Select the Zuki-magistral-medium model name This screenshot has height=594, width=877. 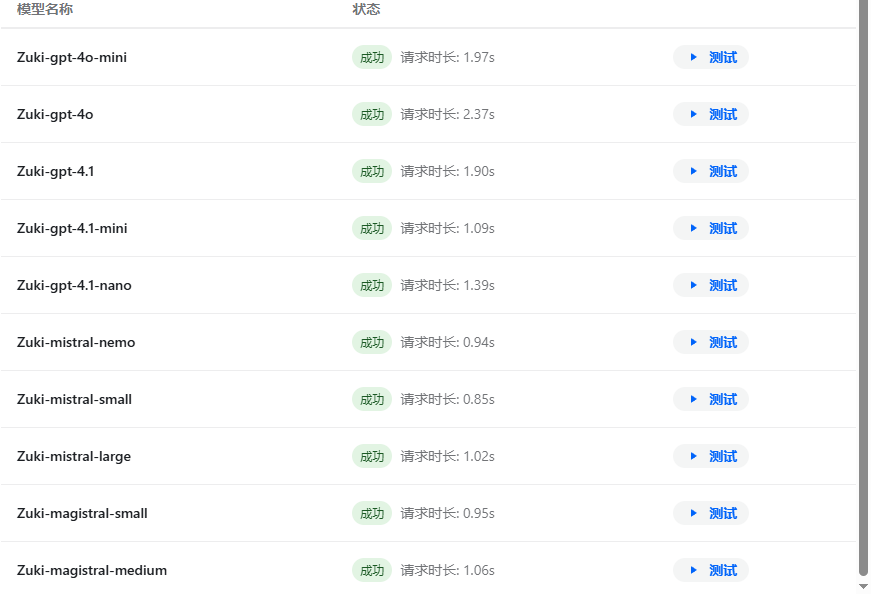pyautogui.click(x=92, y=571)
